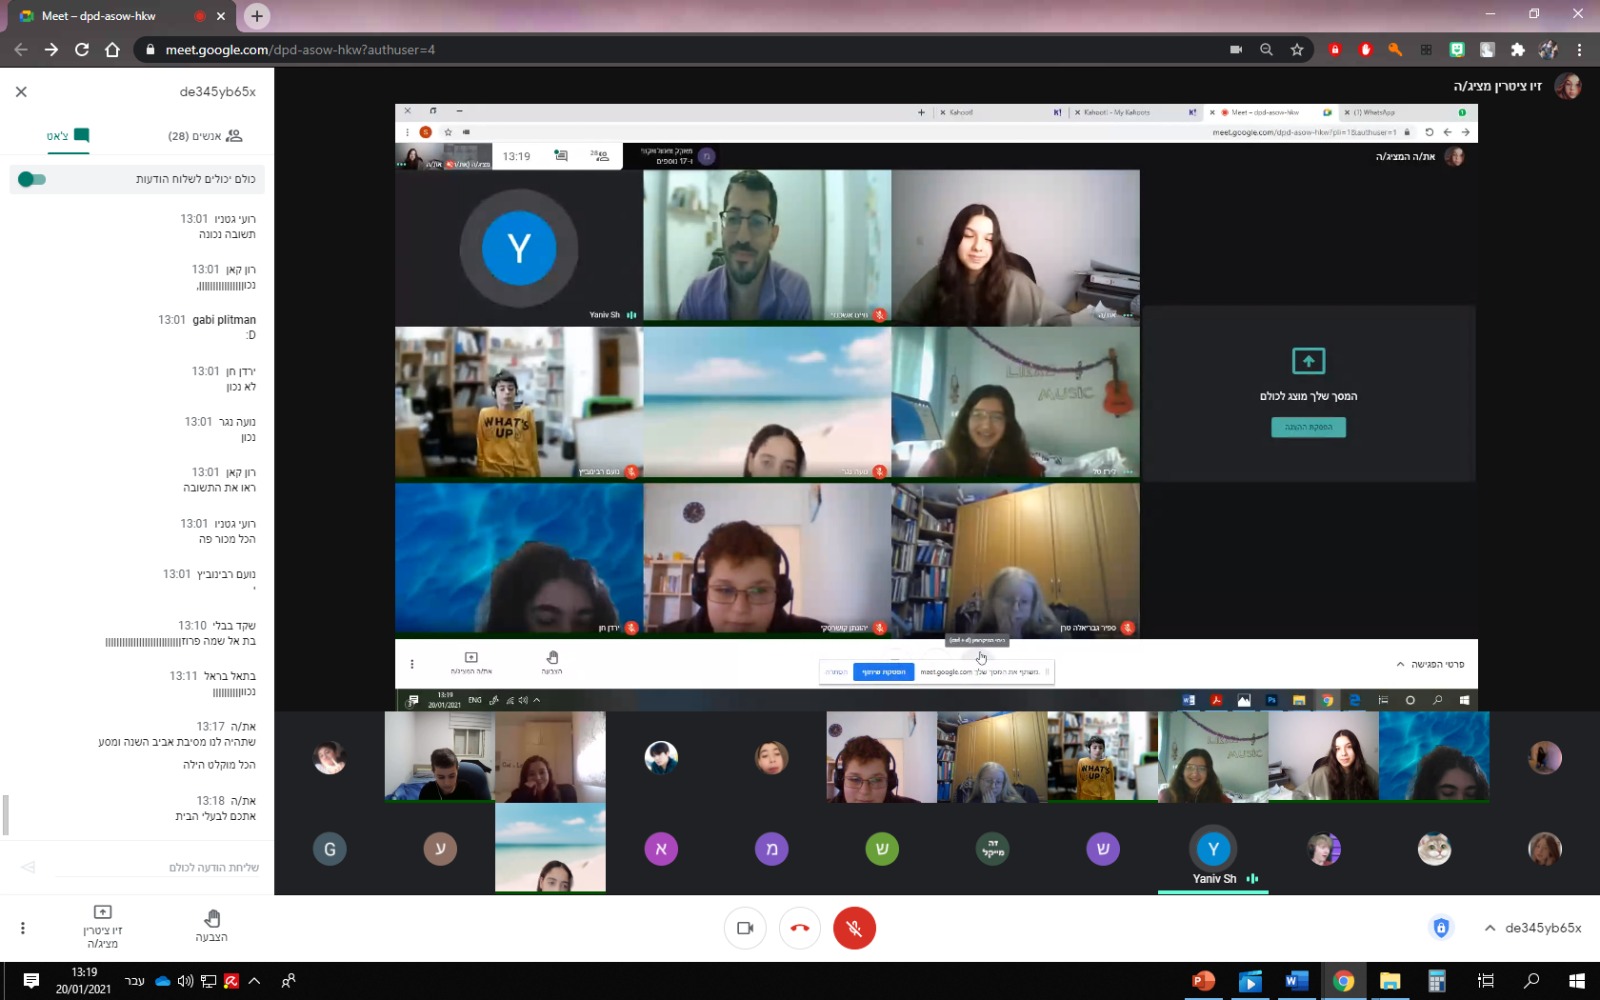The height and width of the screenshot is (1000, 1600).
Task: Toggle the red muted microphone button
Action: 854,928
